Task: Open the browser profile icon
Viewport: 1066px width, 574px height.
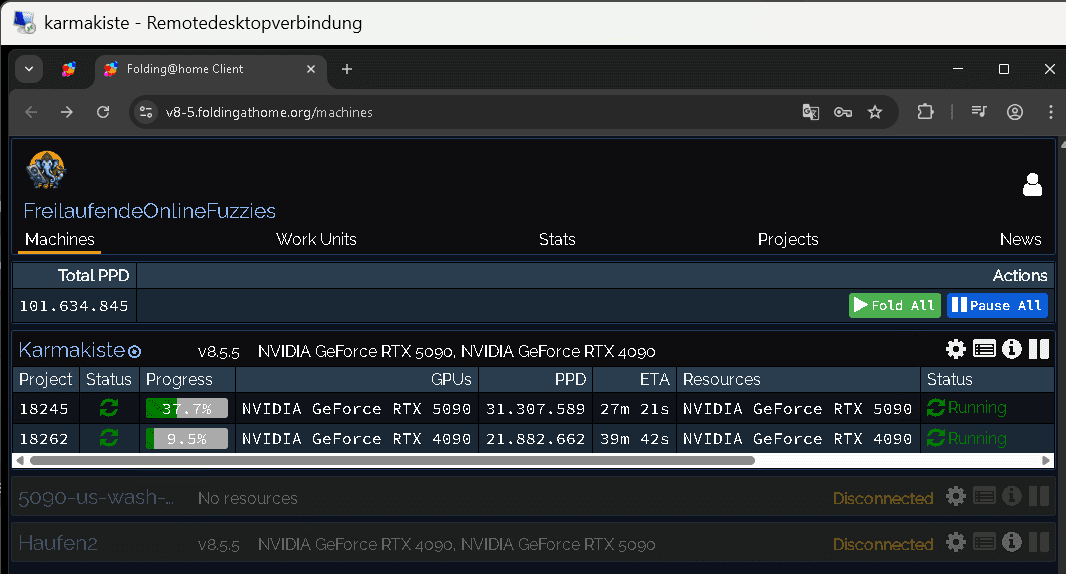Action: click(1015, 112)
